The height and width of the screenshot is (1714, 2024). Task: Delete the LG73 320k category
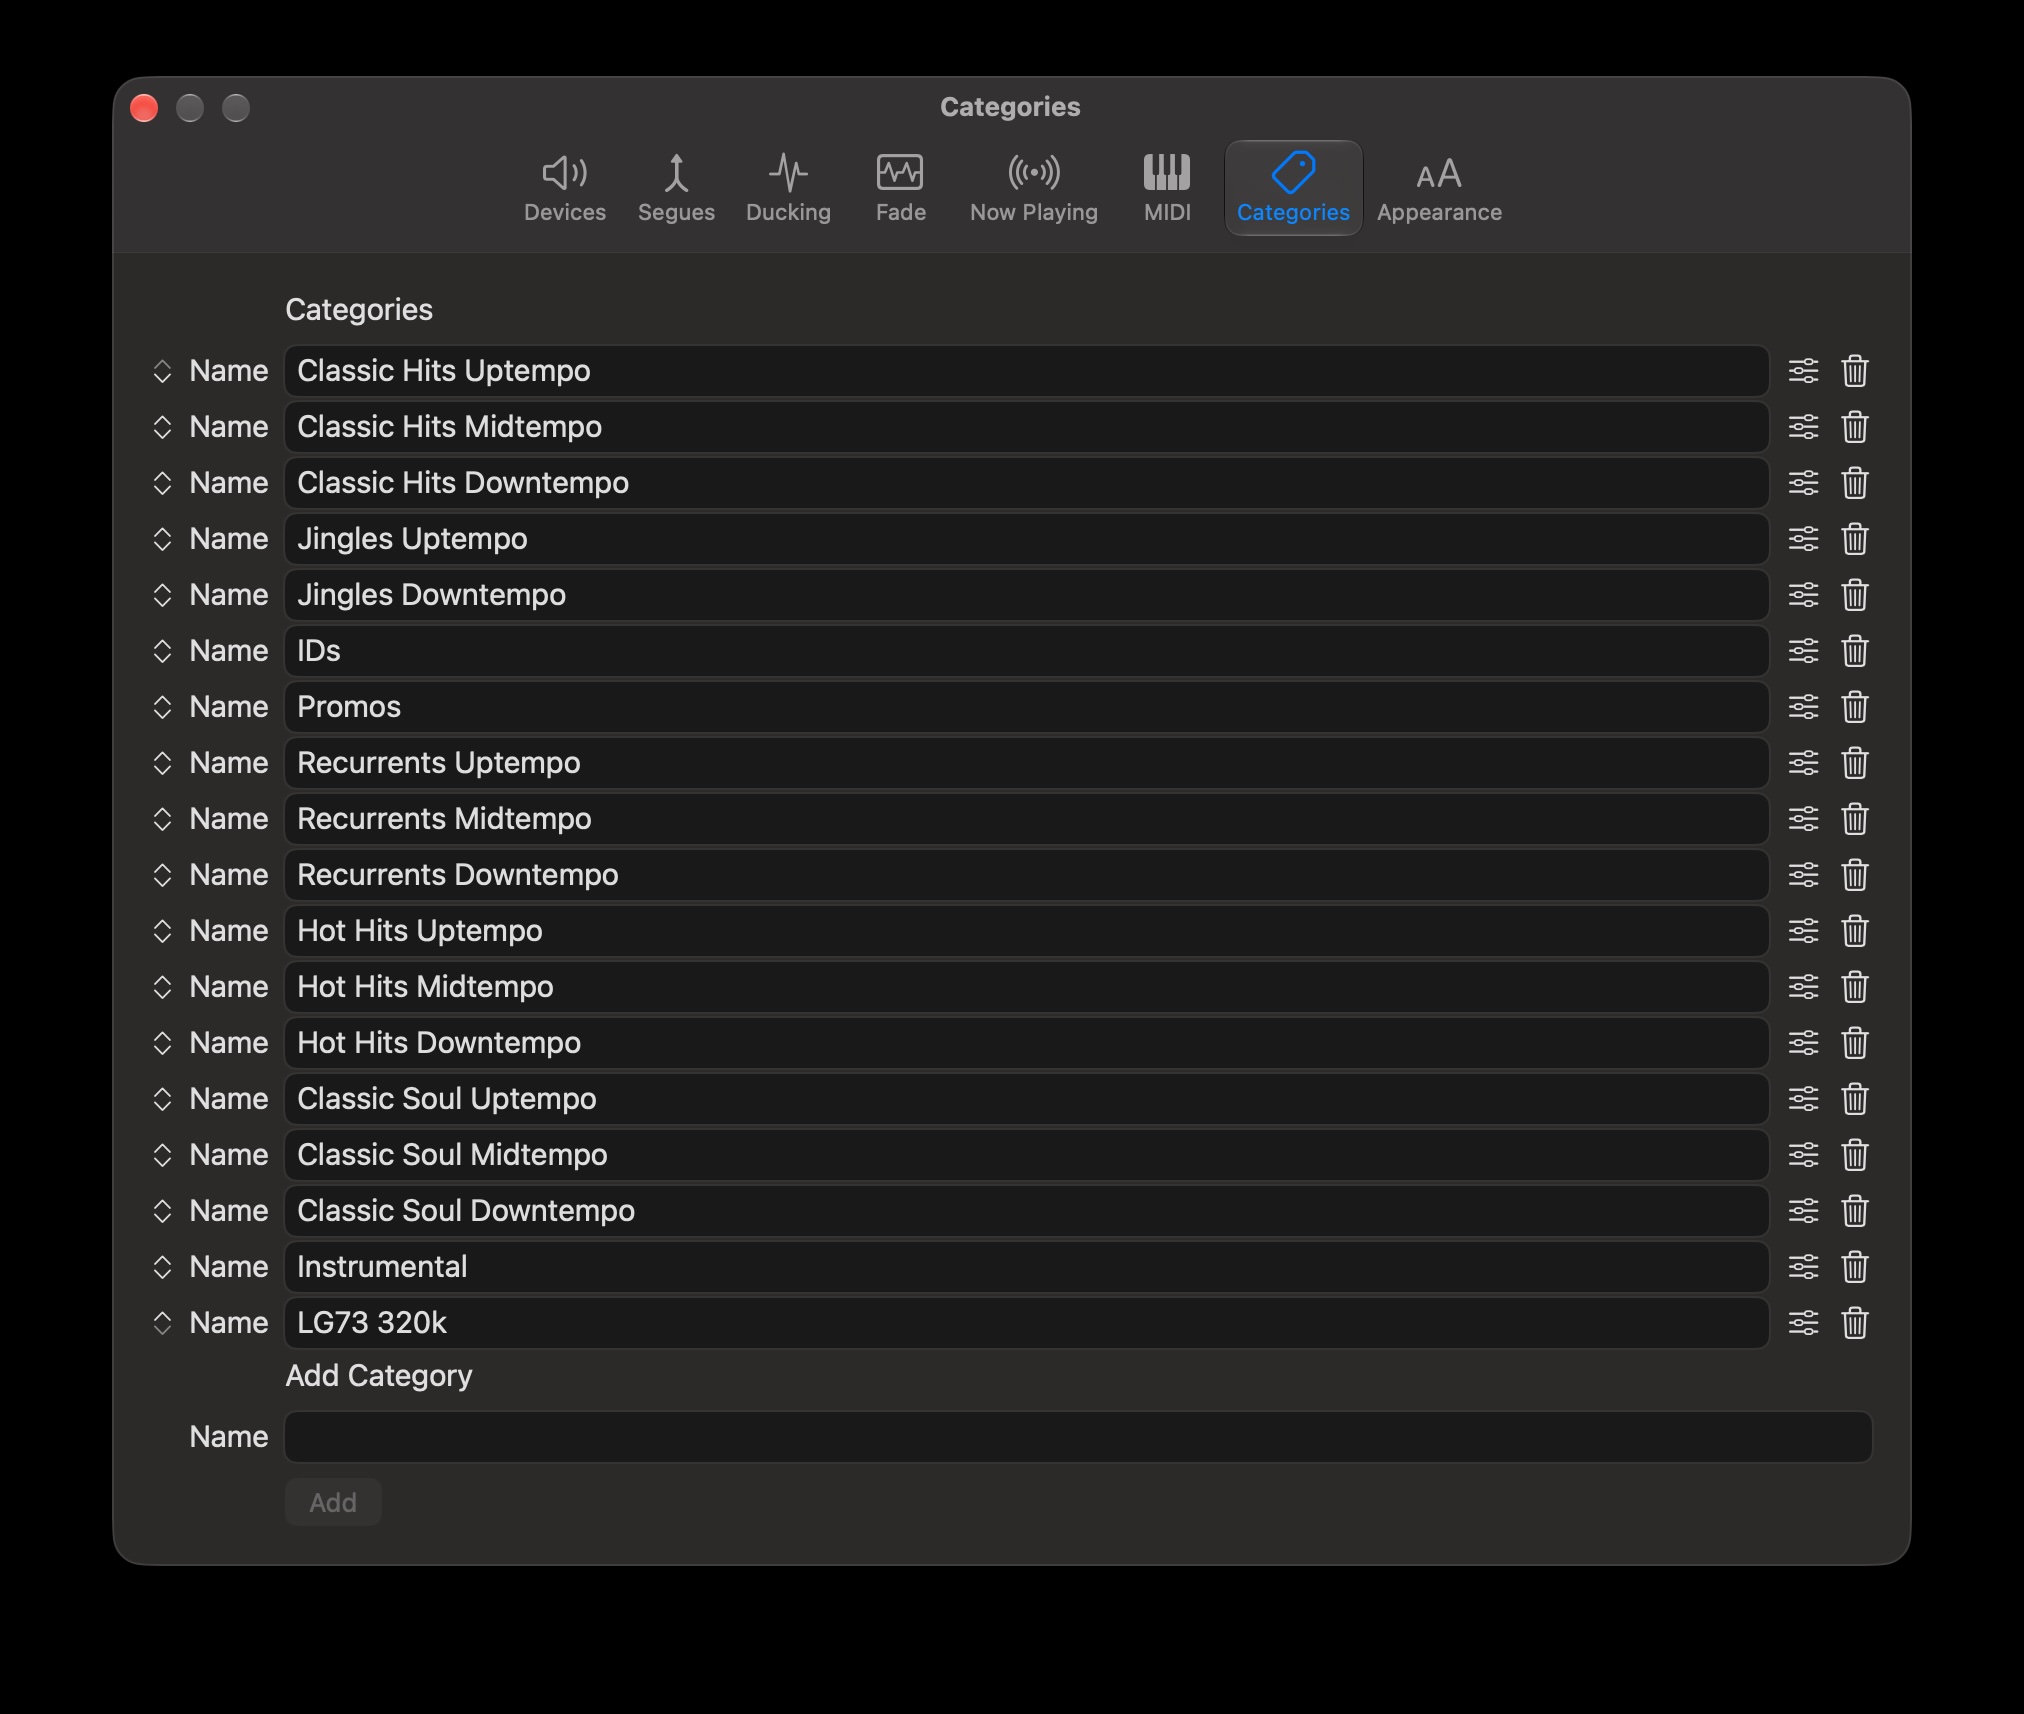tap(1855, 1323)
